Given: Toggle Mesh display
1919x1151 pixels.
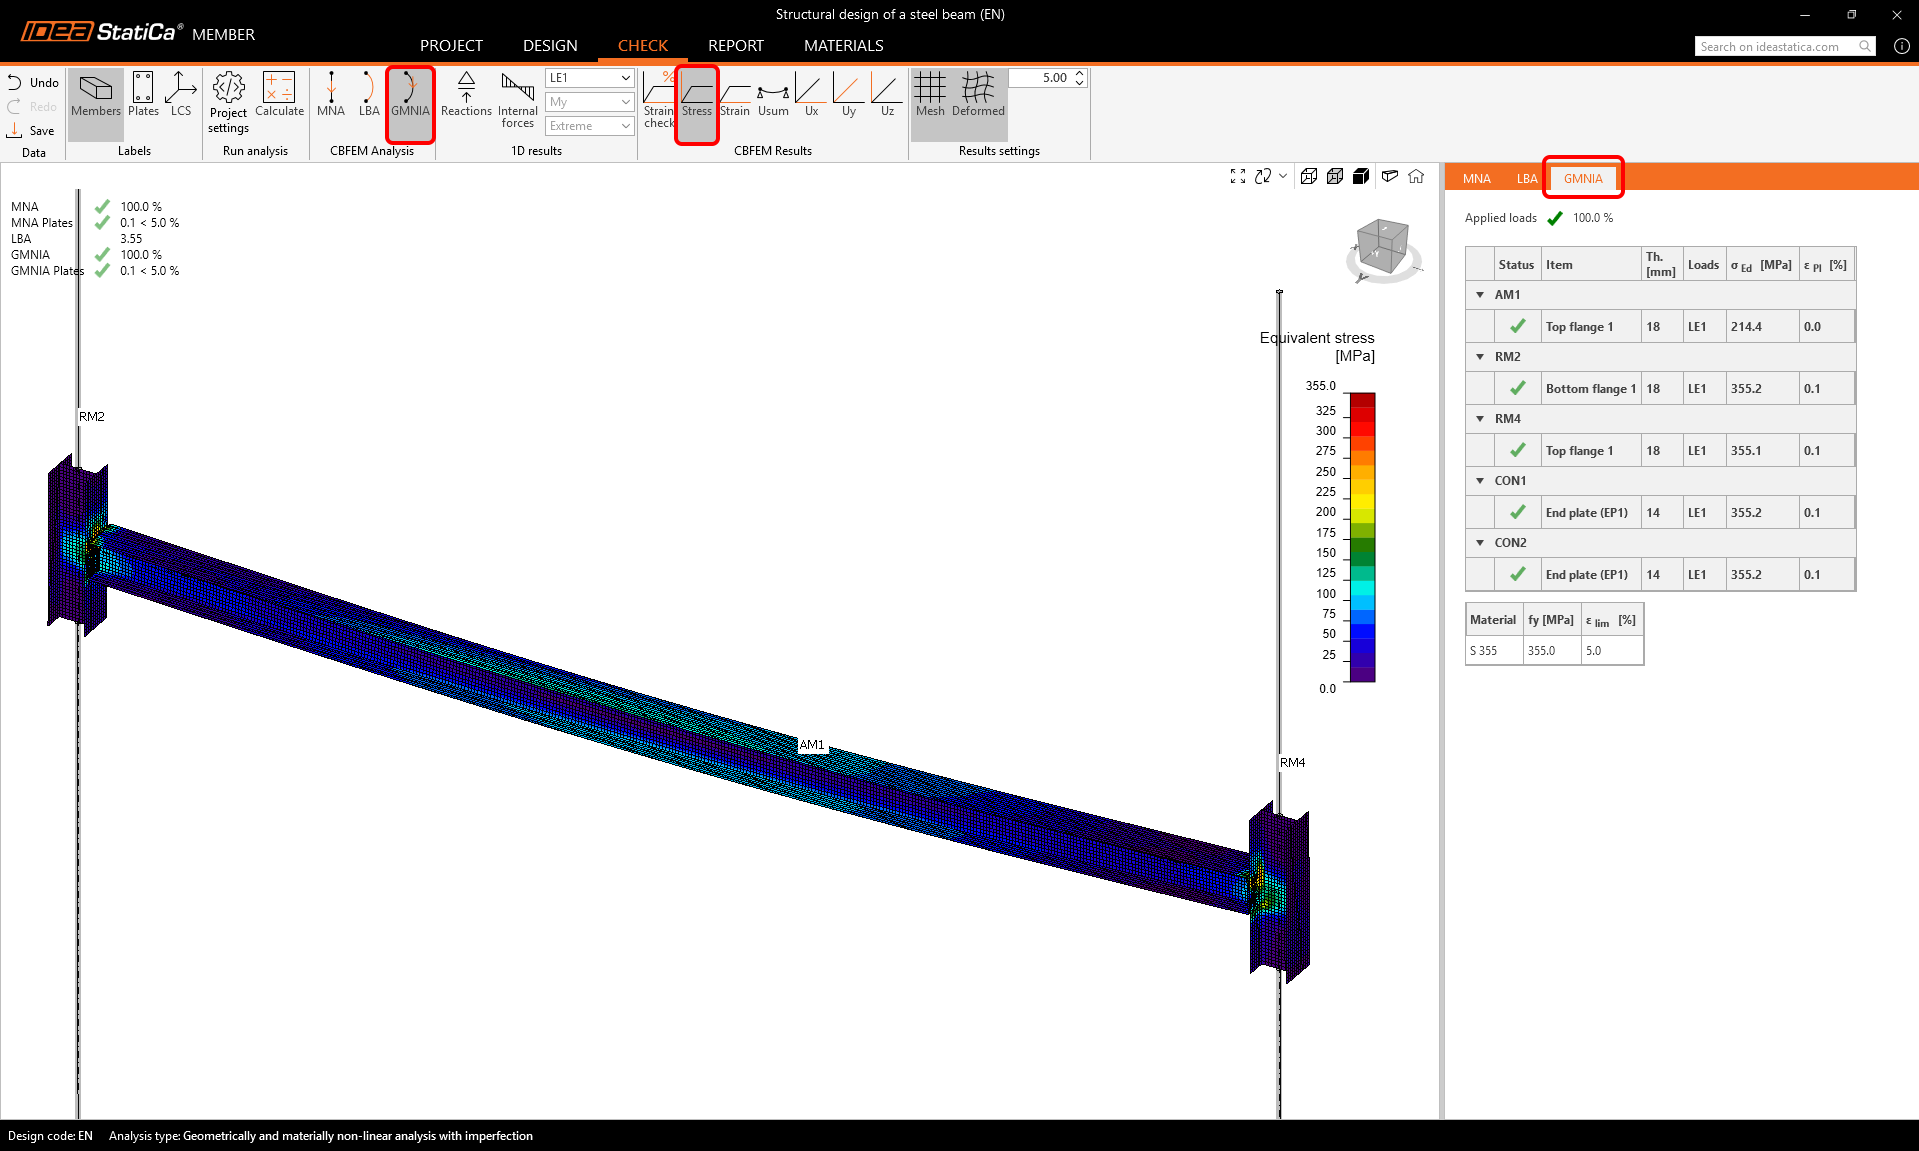Looking at the screenshot, I should (x=929, y=95).
